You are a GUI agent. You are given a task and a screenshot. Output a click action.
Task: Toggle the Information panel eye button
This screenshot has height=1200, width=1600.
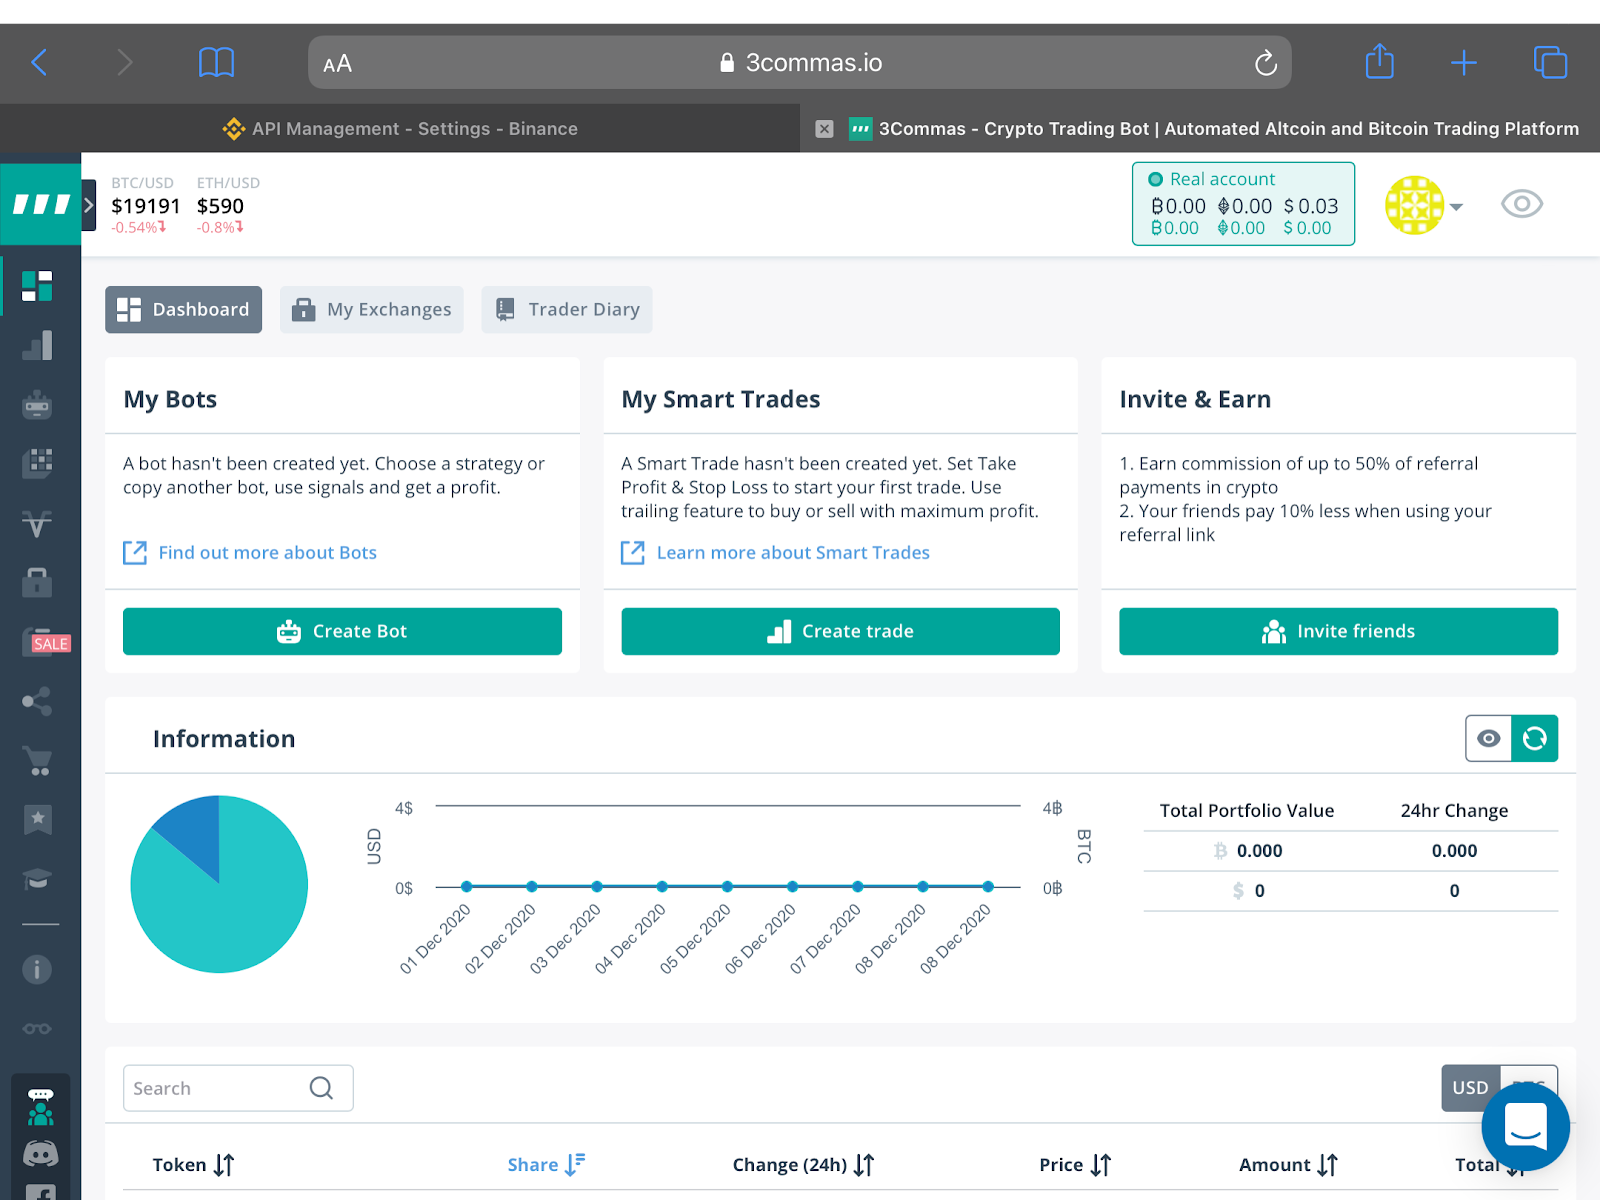(1488, 738)
